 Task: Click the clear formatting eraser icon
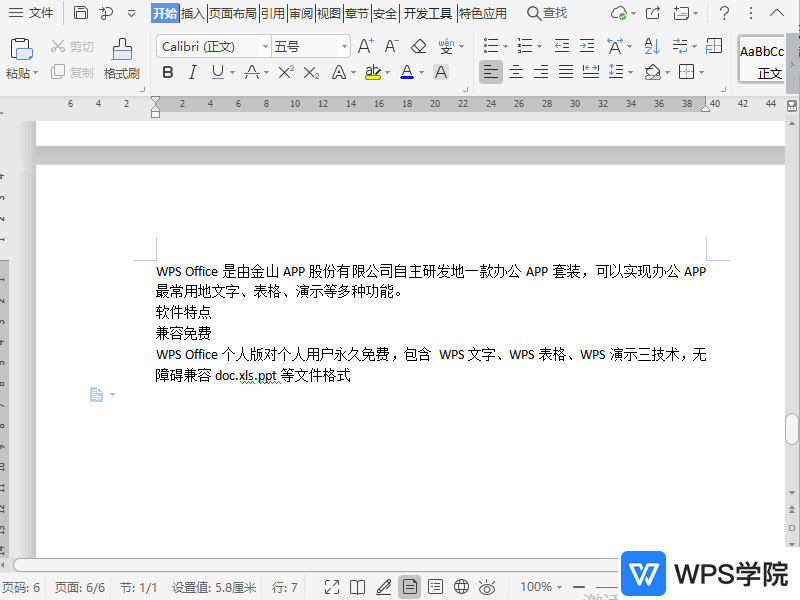click(x=418, y=47)
